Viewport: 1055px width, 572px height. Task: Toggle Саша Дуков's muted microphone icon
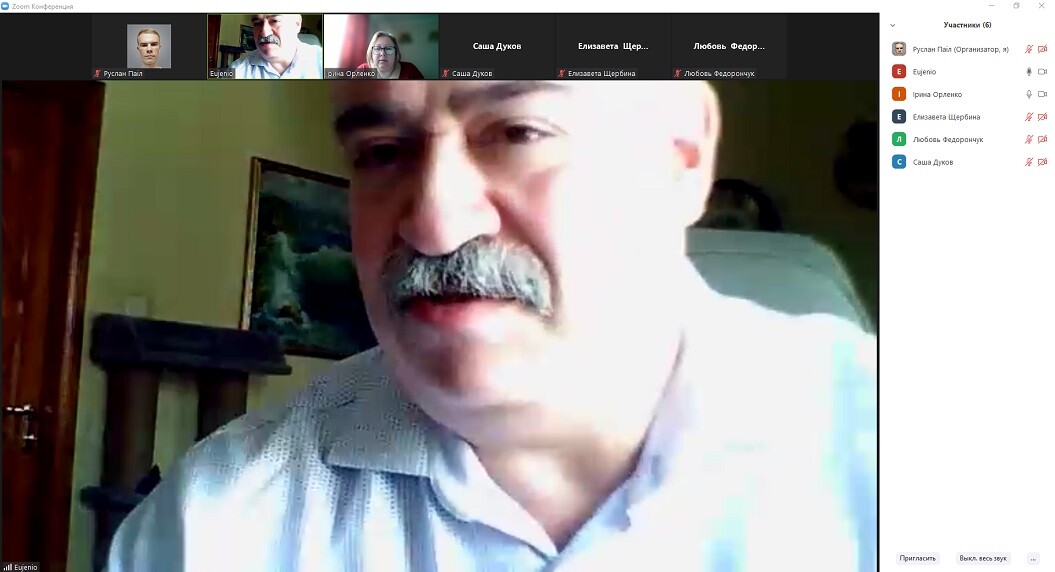click(x=1028, y=162)
